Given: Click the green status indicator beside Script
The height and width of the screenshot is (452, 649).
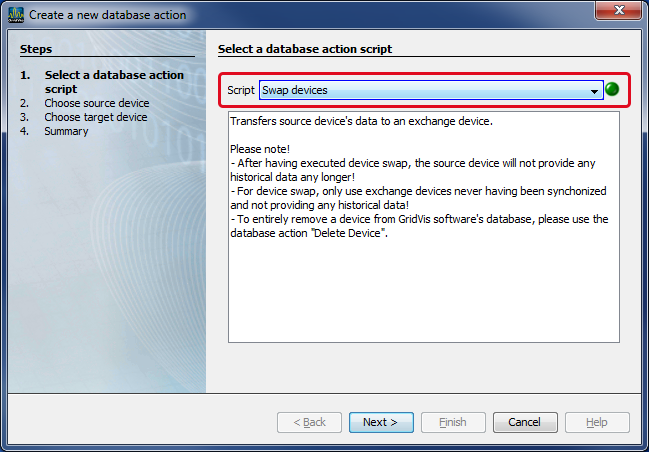Looking at the screenshot, I should [x=612, y=90].
